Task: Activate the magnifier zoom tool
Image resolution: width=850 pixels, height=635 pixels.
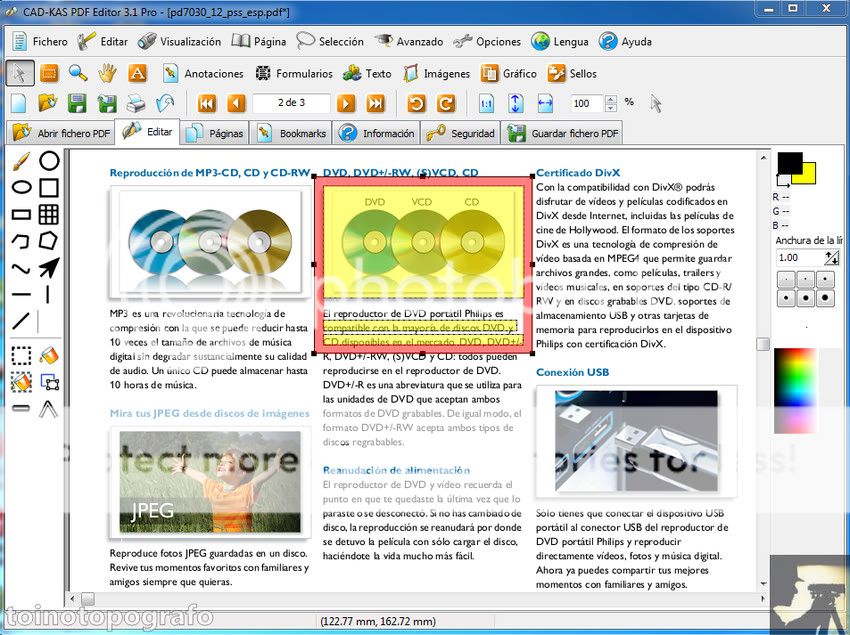Action: (78, 73)
